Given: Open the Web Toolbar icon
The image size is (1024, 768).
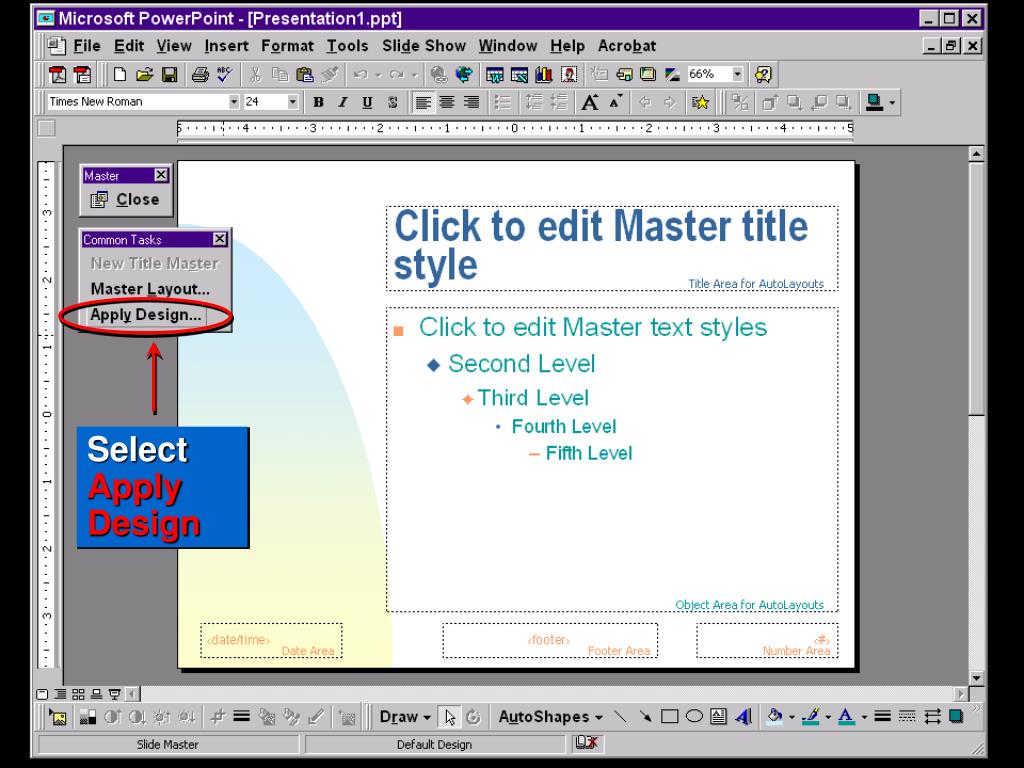Looking at the screenshot, I should 464,74.
